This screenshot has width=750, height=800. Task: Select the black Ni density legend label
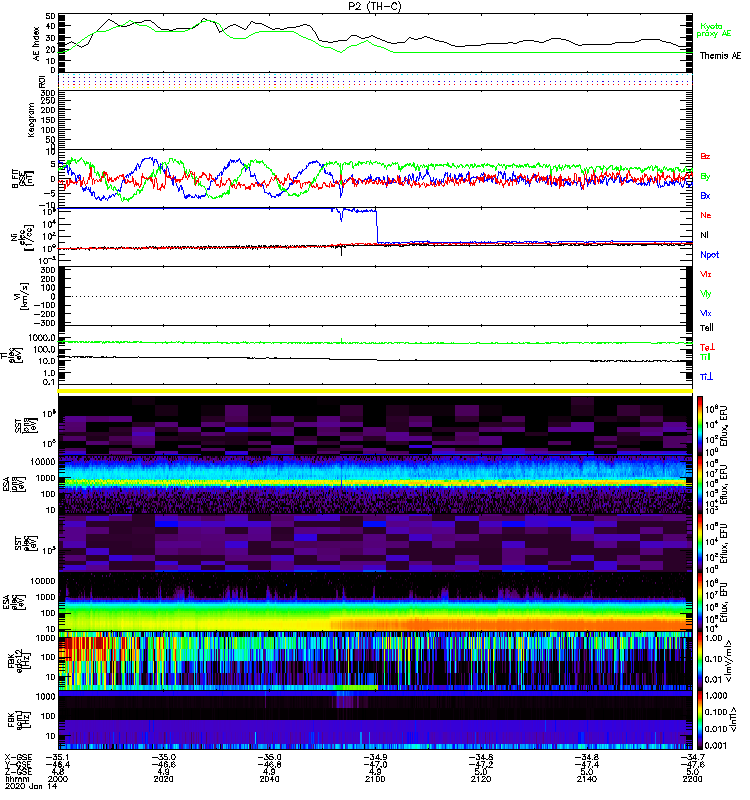click(x=704, y=235)
